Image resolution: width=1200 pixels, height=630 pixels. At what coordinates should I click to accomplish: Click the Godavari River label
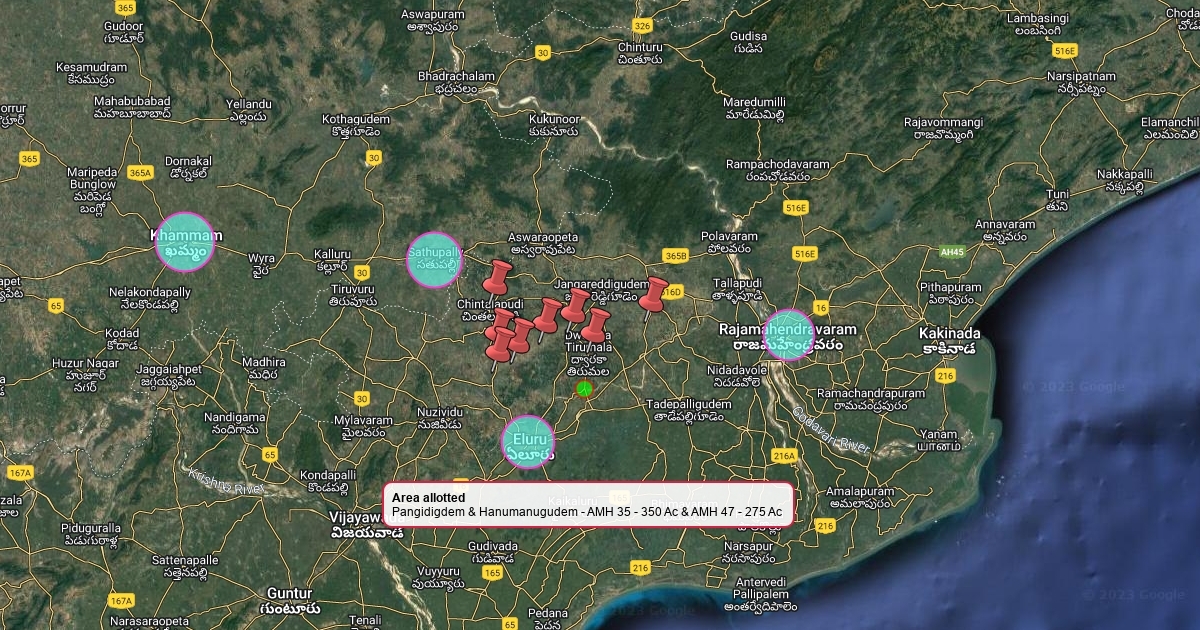point(832,431)
